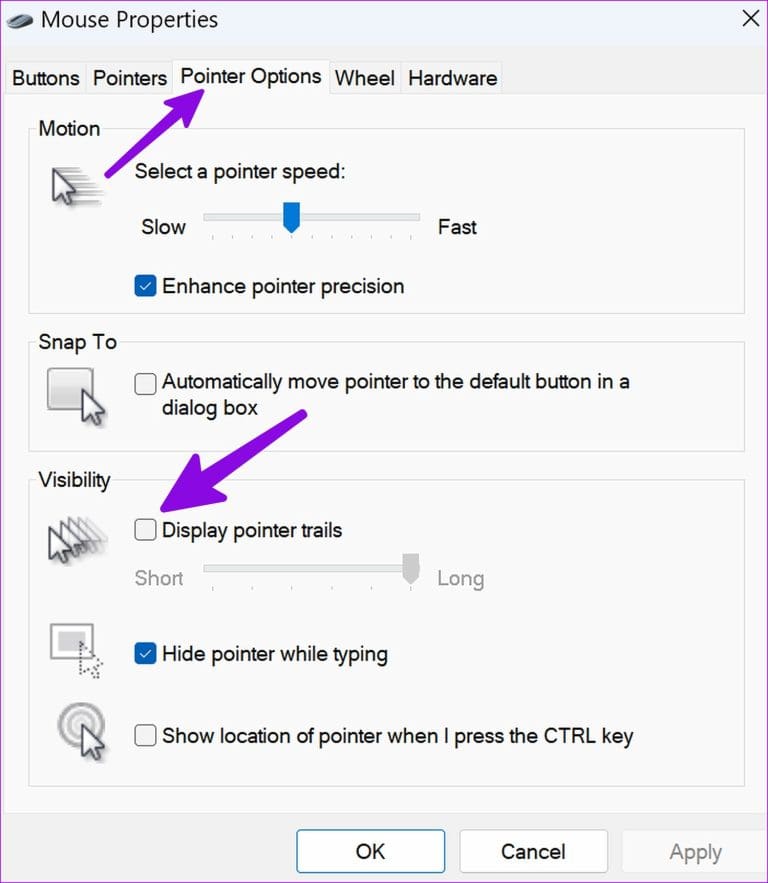The image size is (768, 883).
Task: Click the pointer trail length slider handle
Action: coord(410,570)
